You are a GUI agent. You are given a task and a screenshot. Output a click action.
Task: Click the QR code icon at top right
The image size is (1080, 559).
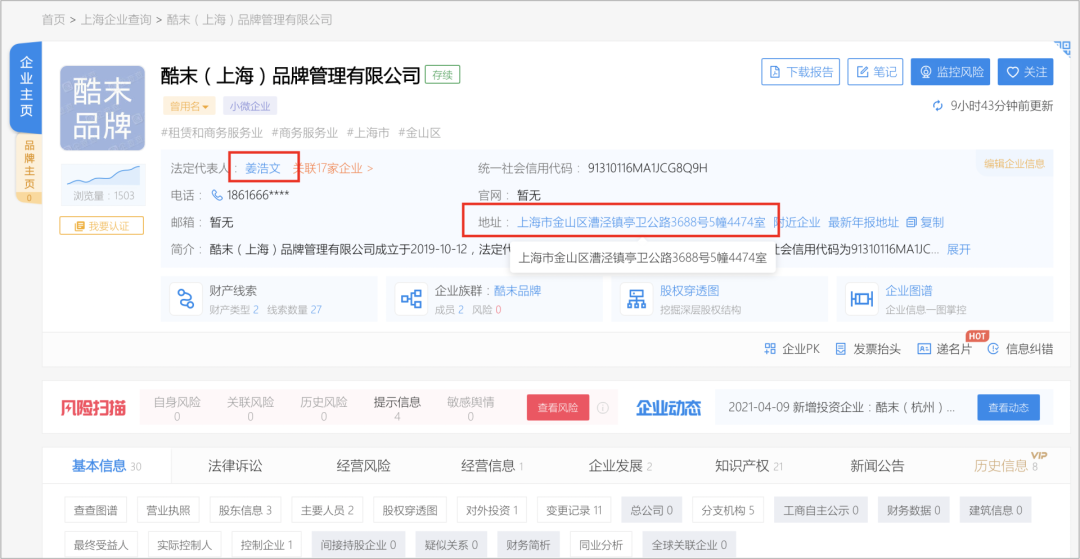pyautogui.click(x=1061, y=48)
